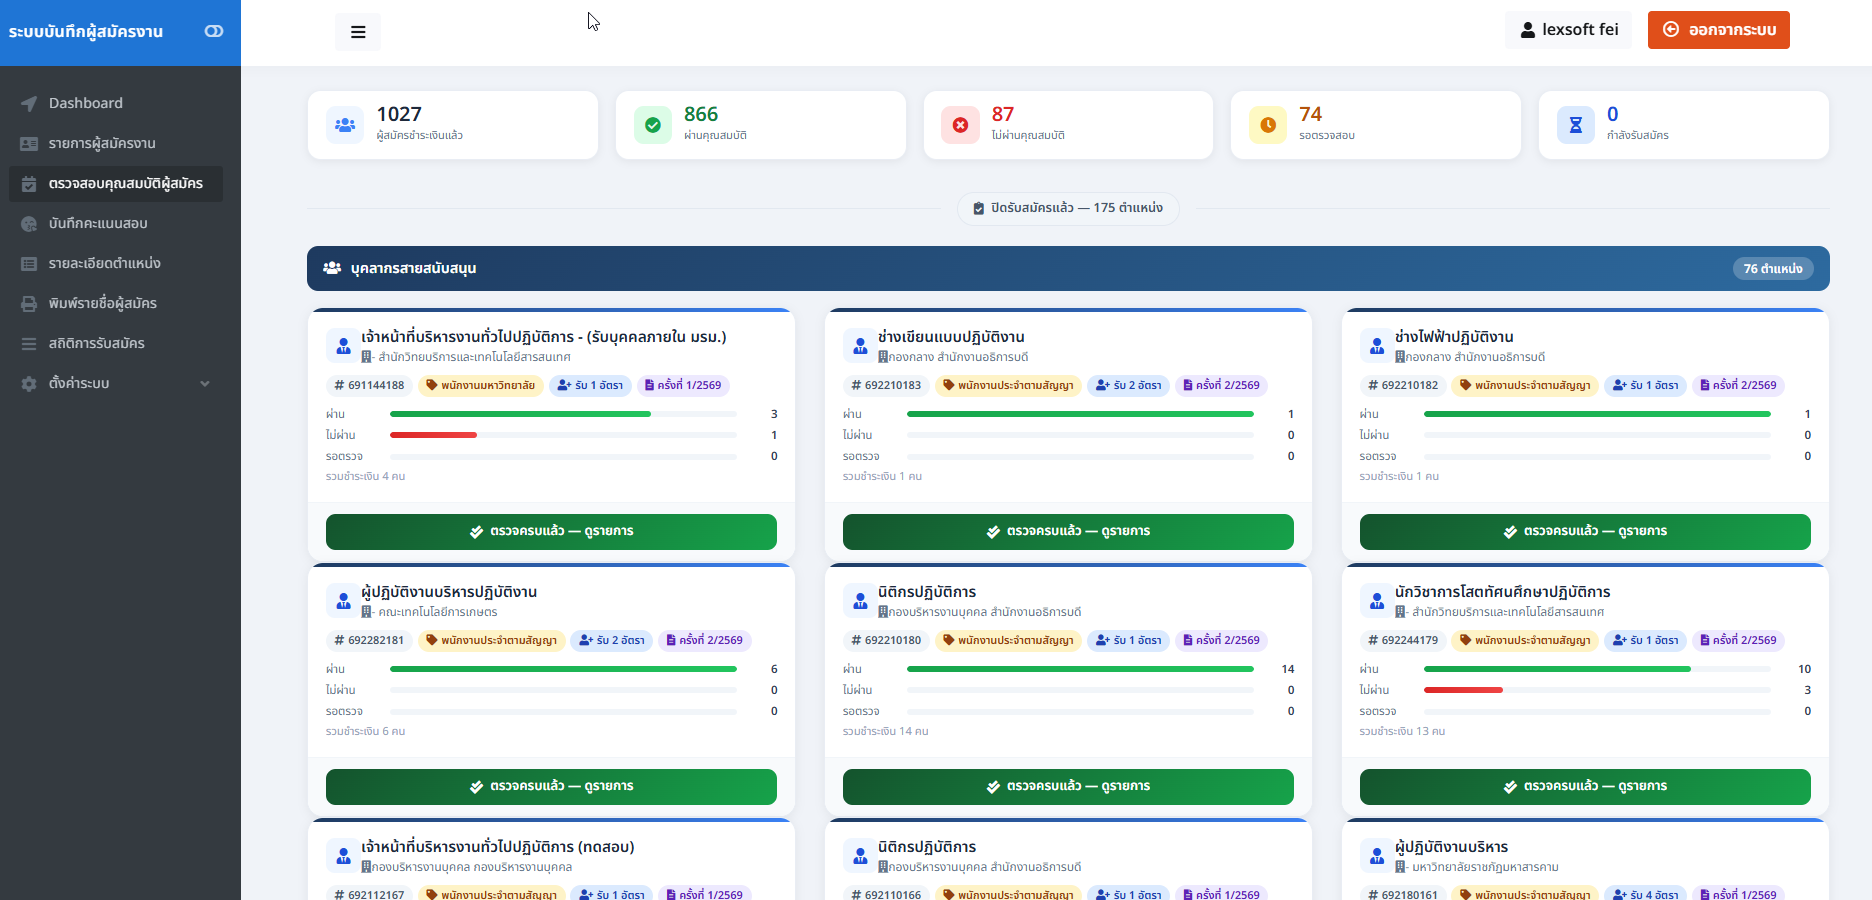
Task: Click the person icon on the นักวิชาการโสตทัศนศึกษาปฏิบัติการ card
Action: [x=1377, y=601]
